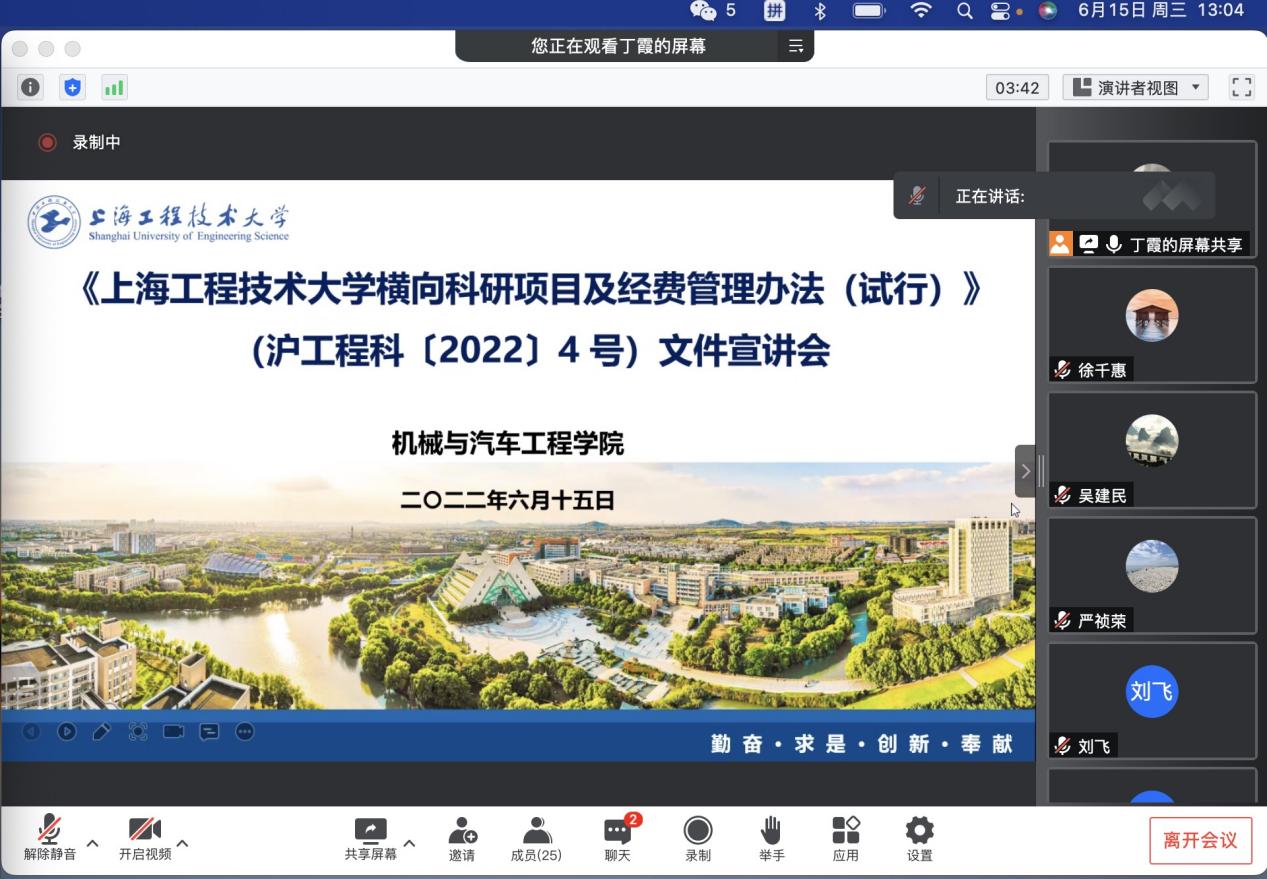Click the meeting info icon
Screen dimensions: 1267x879
(x=30, y=88)
